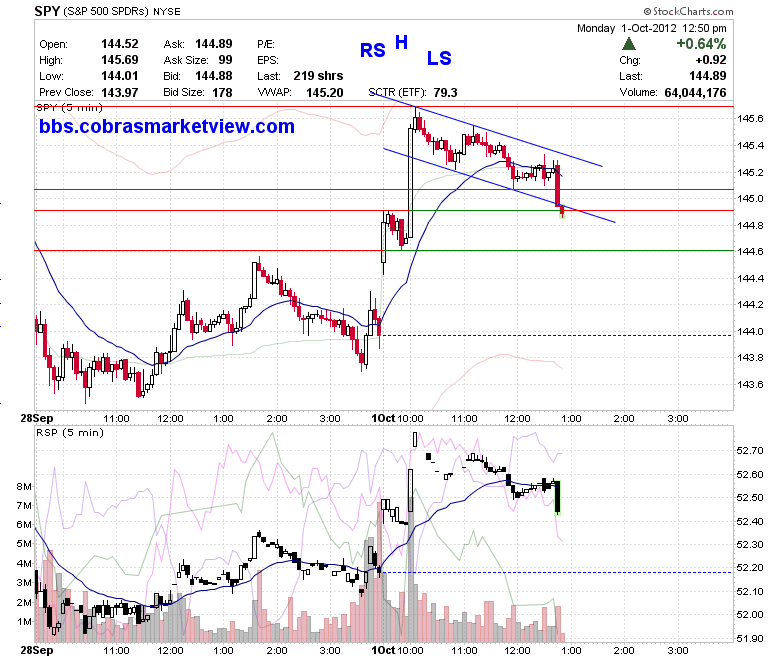Click the 10Oct date marker on SPY axis
Image resolution: width=780 pixels, height=659 pixels.
[383, 418]
